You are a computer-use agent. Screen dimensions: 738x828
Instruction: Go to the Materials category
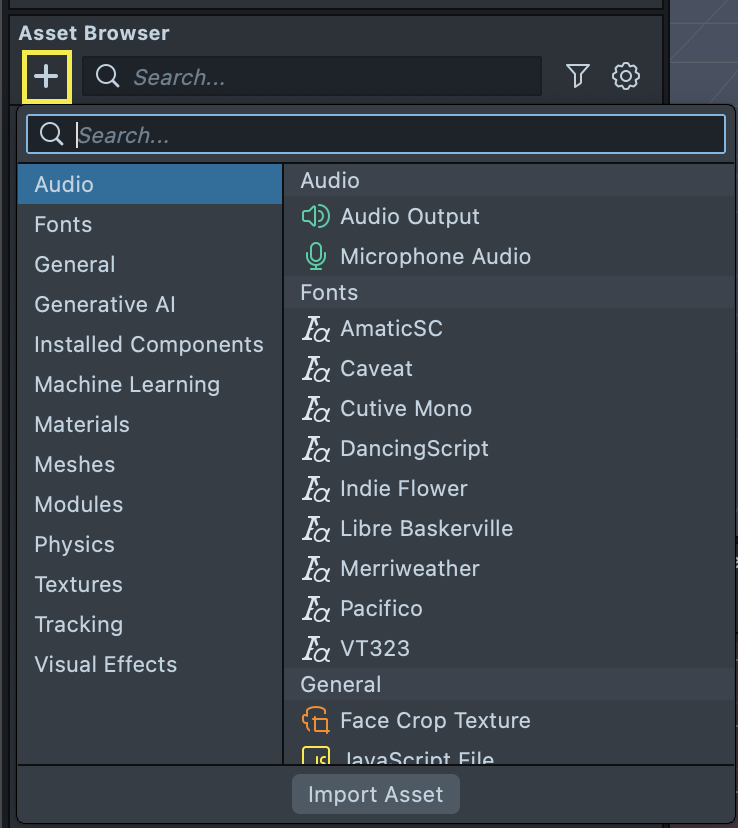tap(82, 425)
